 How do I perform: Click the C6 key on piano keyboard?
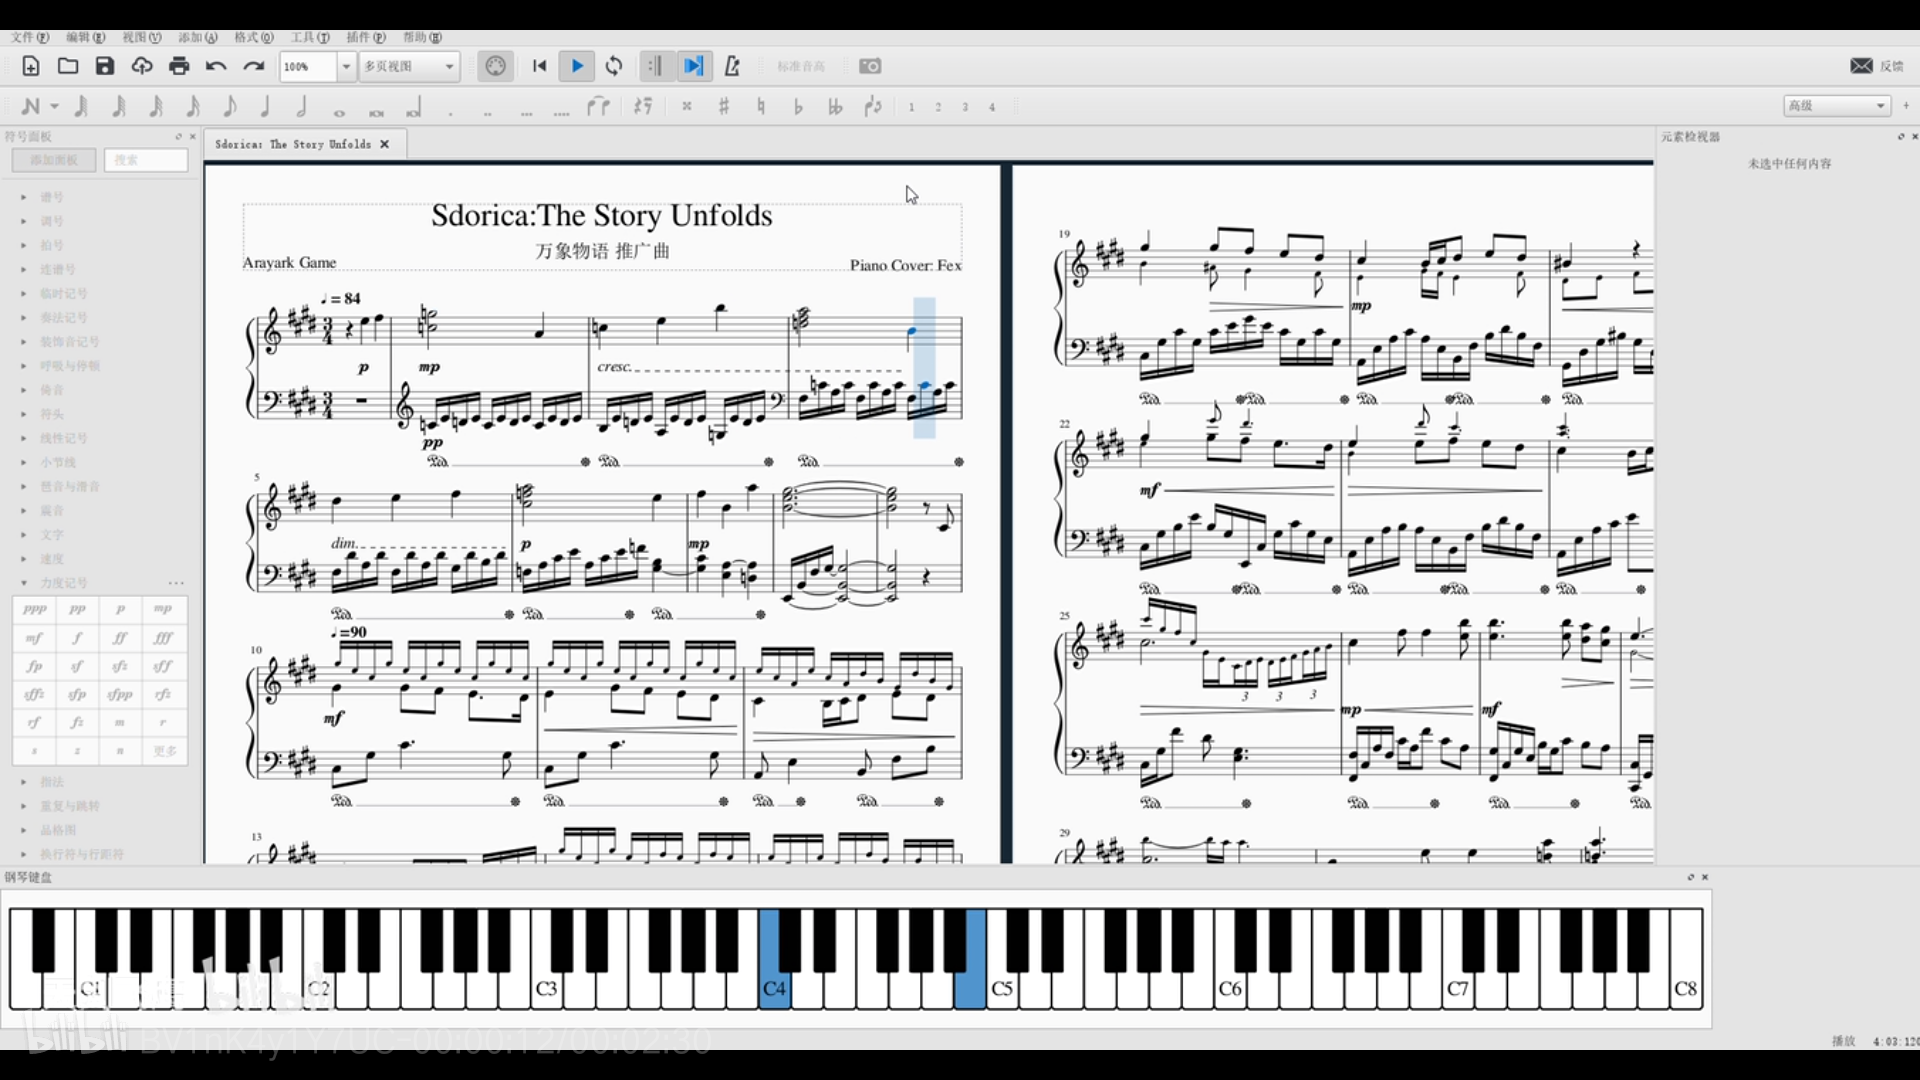tap(1230, 988)
